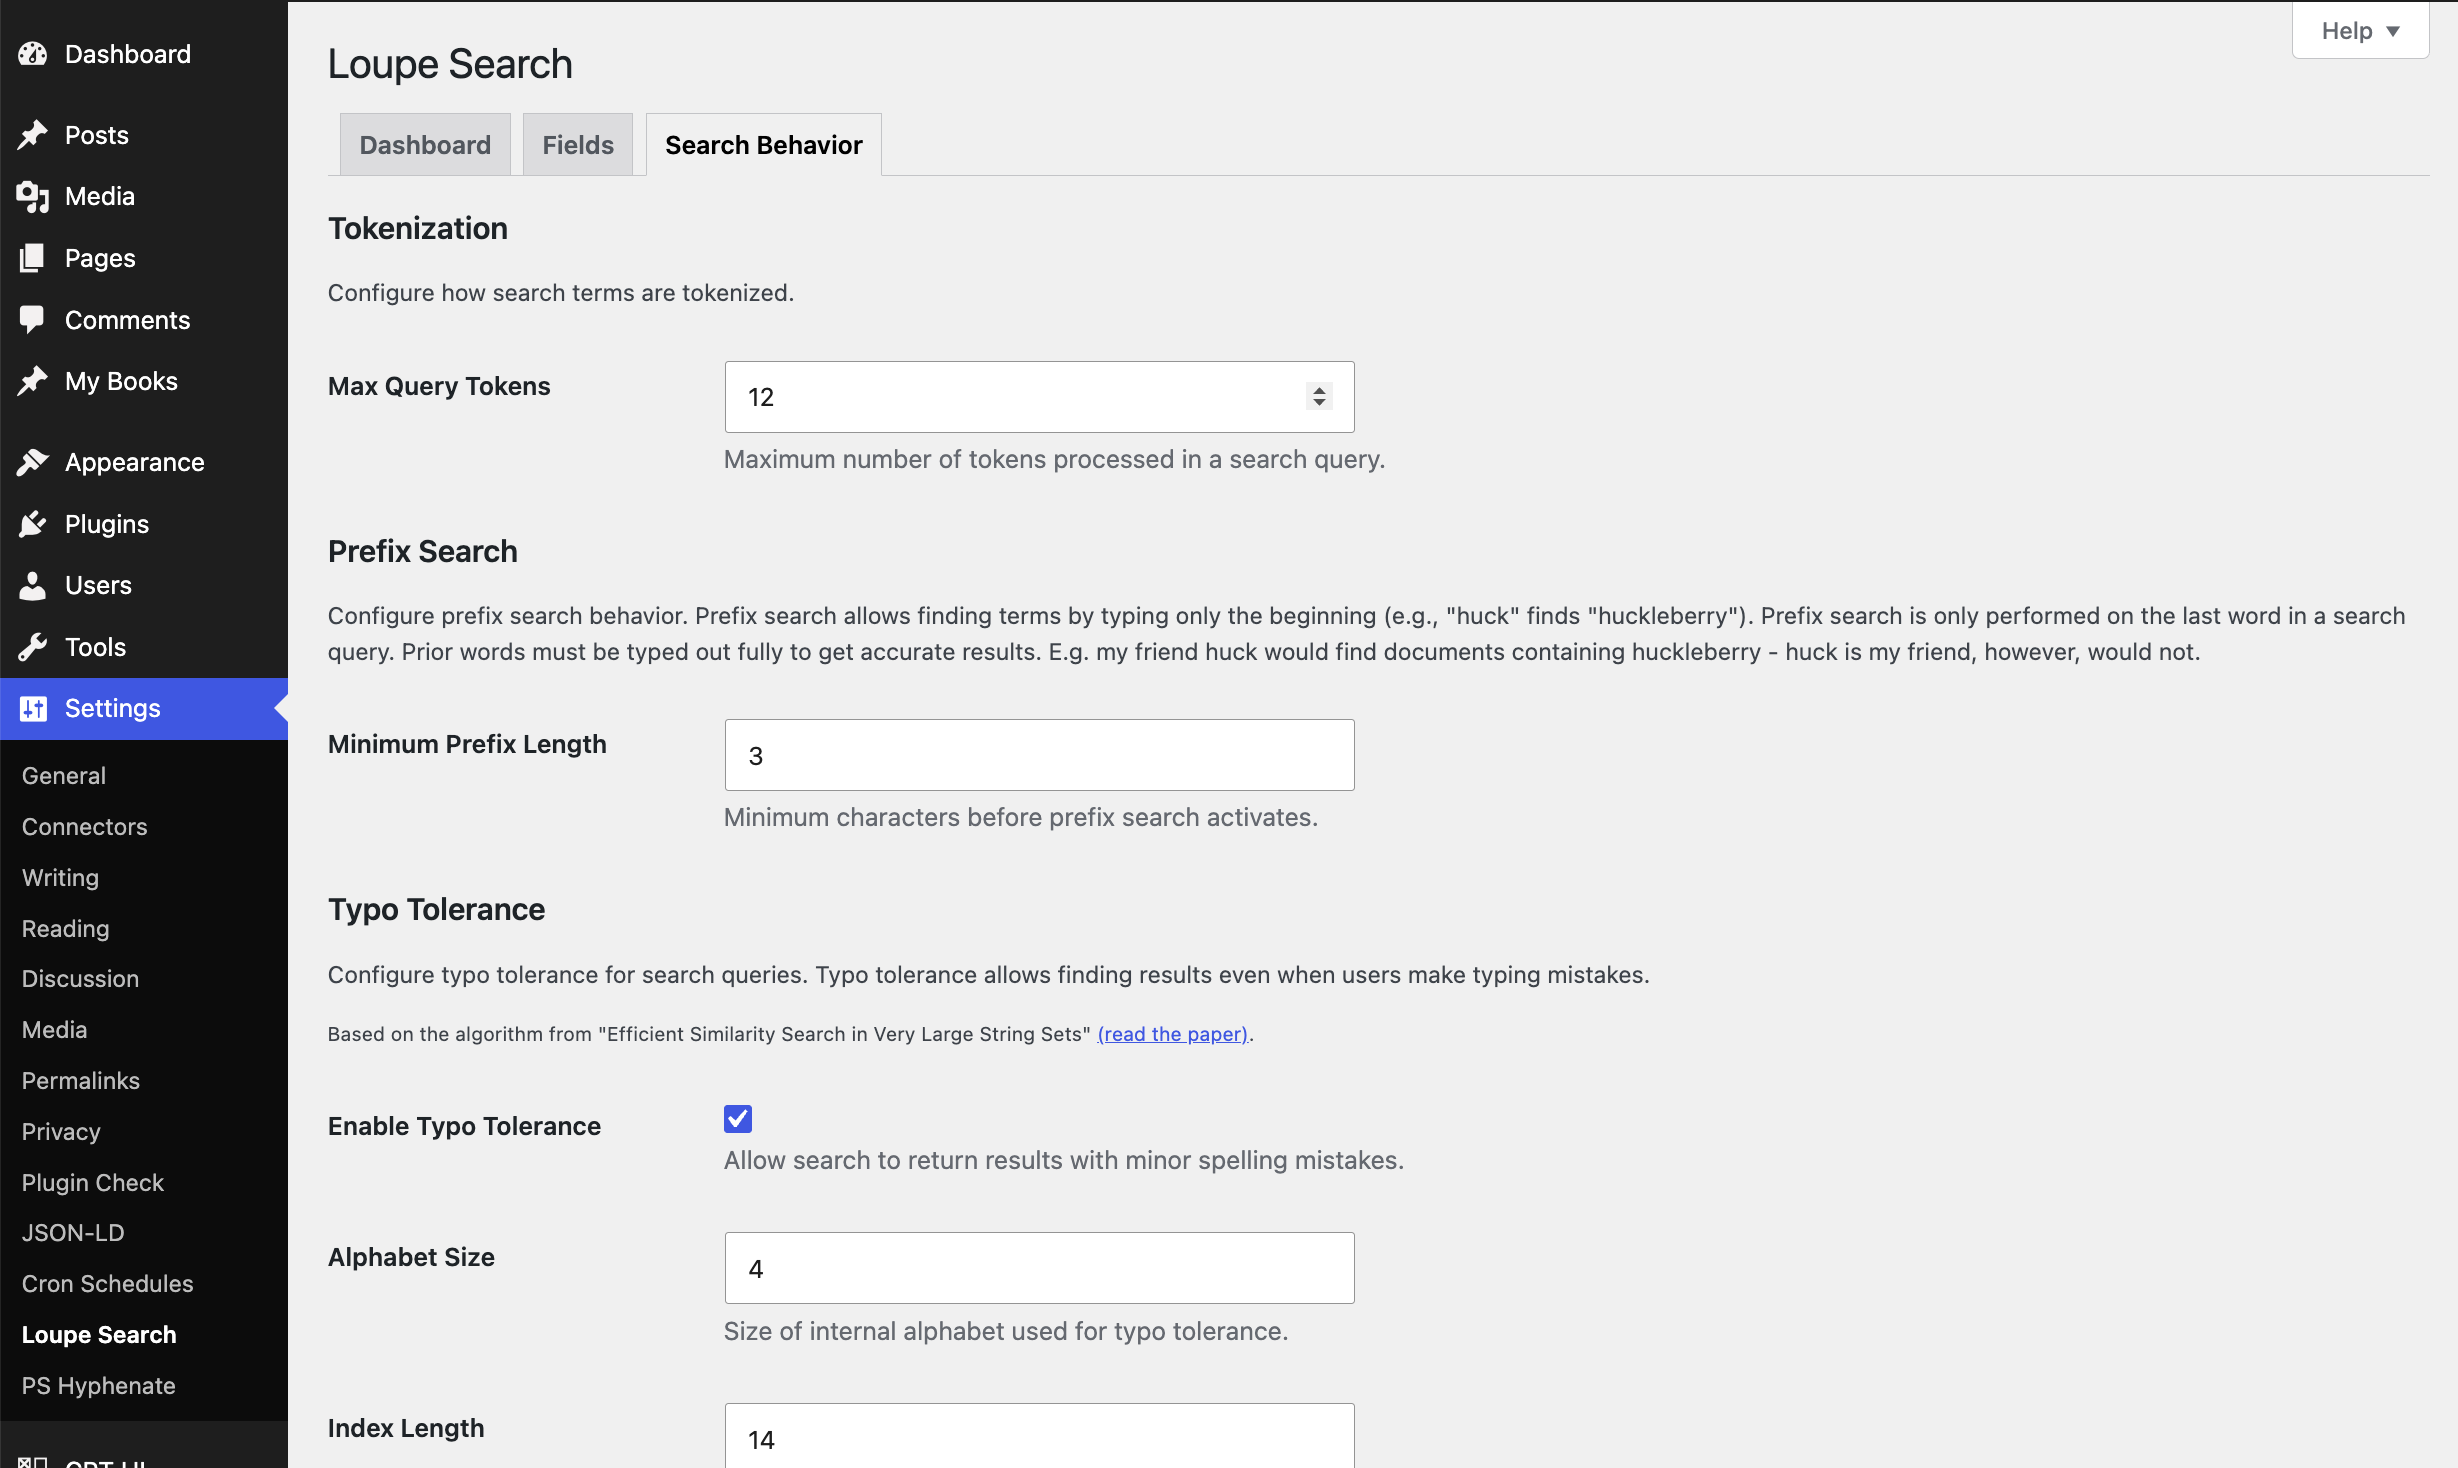Screen dimensions: 2458x1468
Task: Click the Minimum Prefix Length label
Action: pyautogui.click(x=467, y=744)
